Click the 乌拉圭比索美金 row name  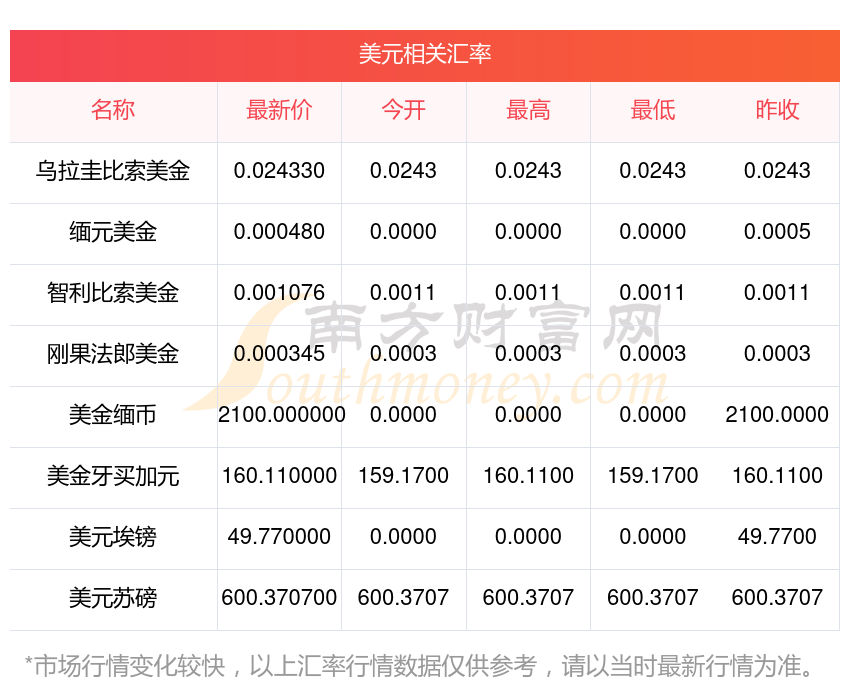click(x=113, y=171)
